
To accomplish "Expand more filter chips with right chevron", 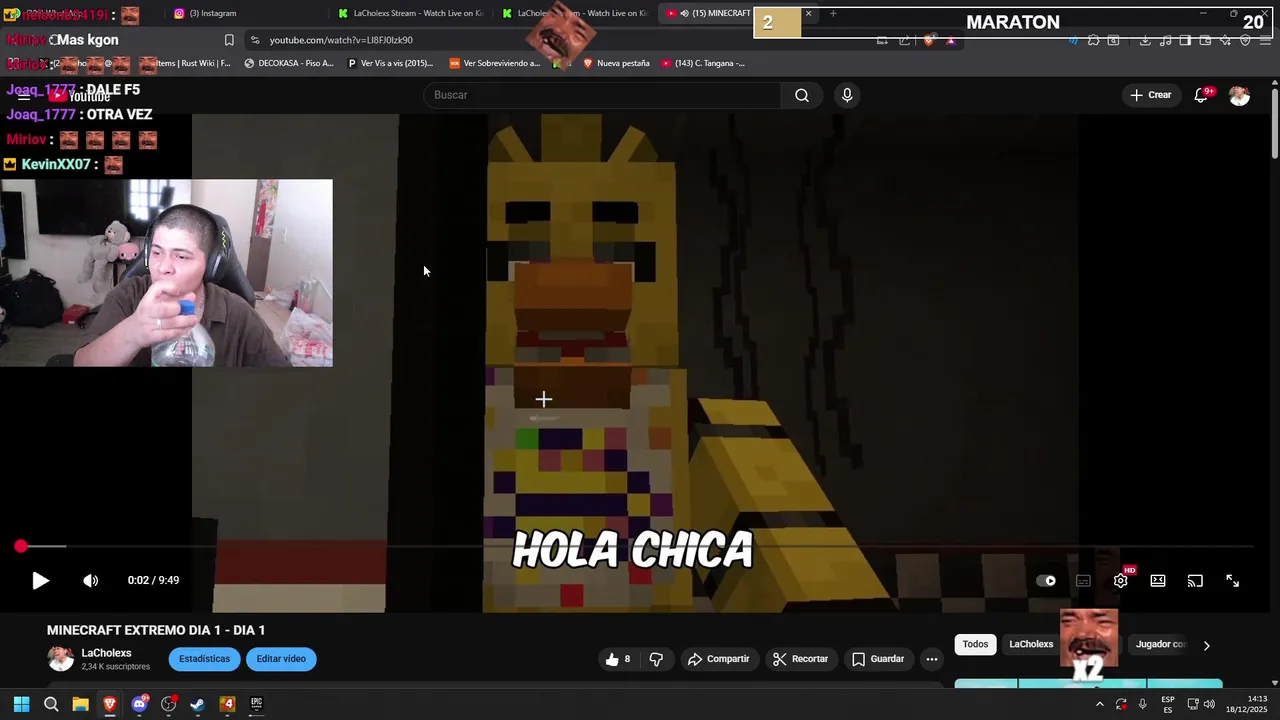I will click(1206, 645).
